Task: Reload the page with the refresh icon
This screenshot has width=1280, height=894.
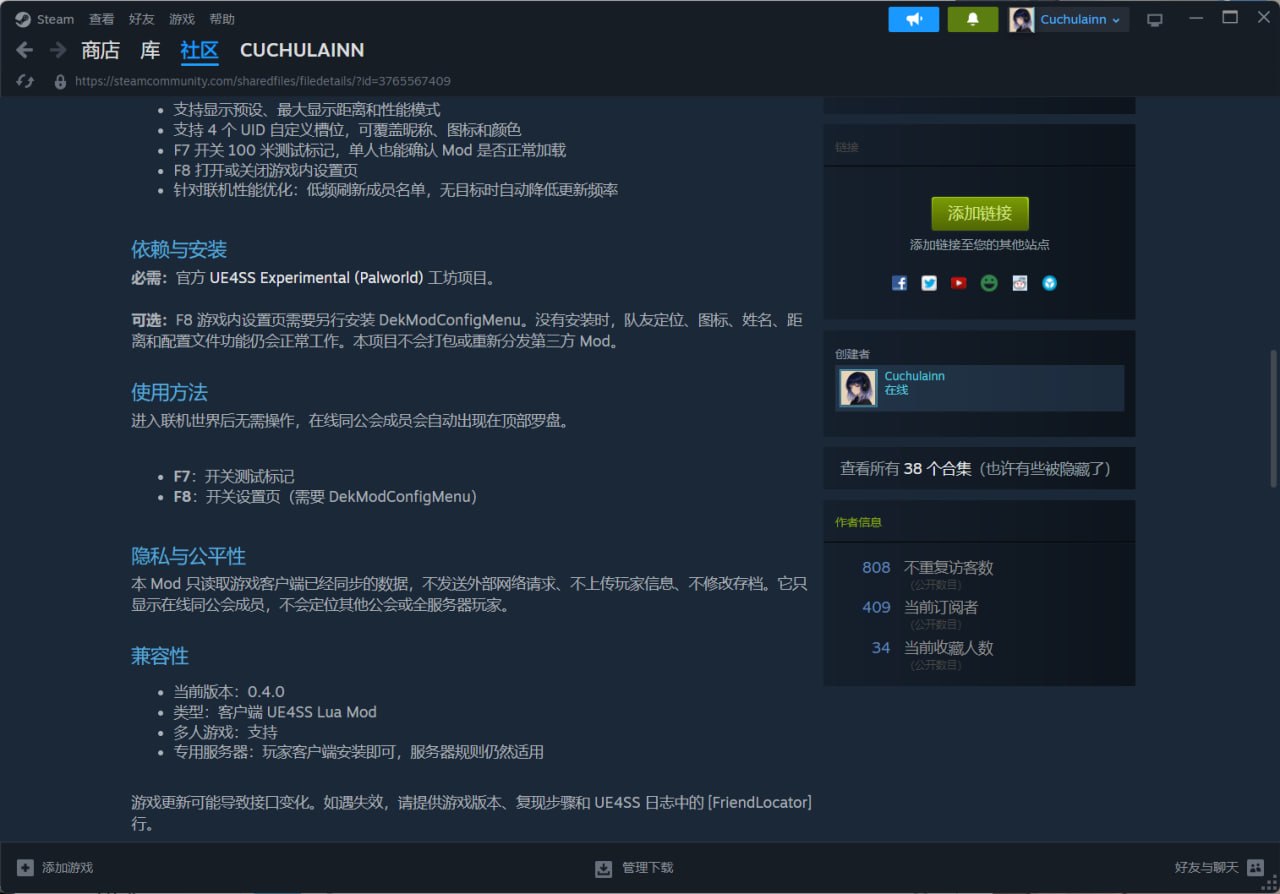Action: click(26, 81)
